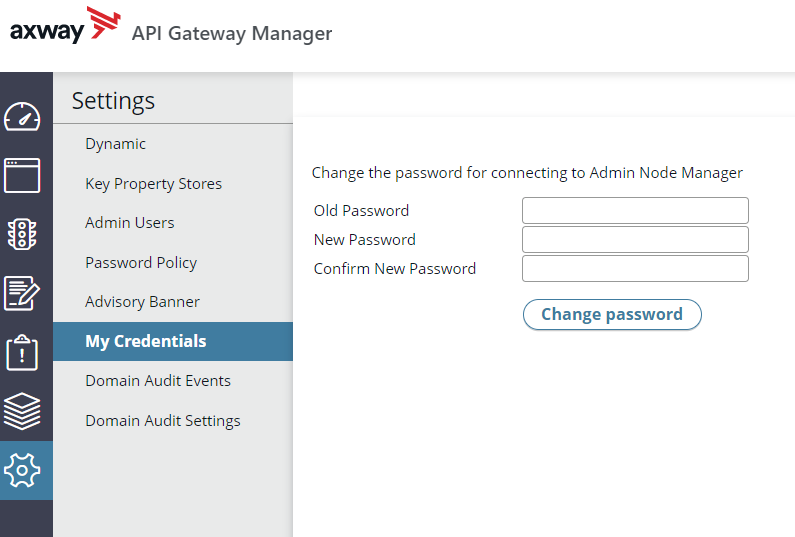Select the document with pencil icon
The width and height of the screenshot is (795, 537).
(x=22, y=293)
